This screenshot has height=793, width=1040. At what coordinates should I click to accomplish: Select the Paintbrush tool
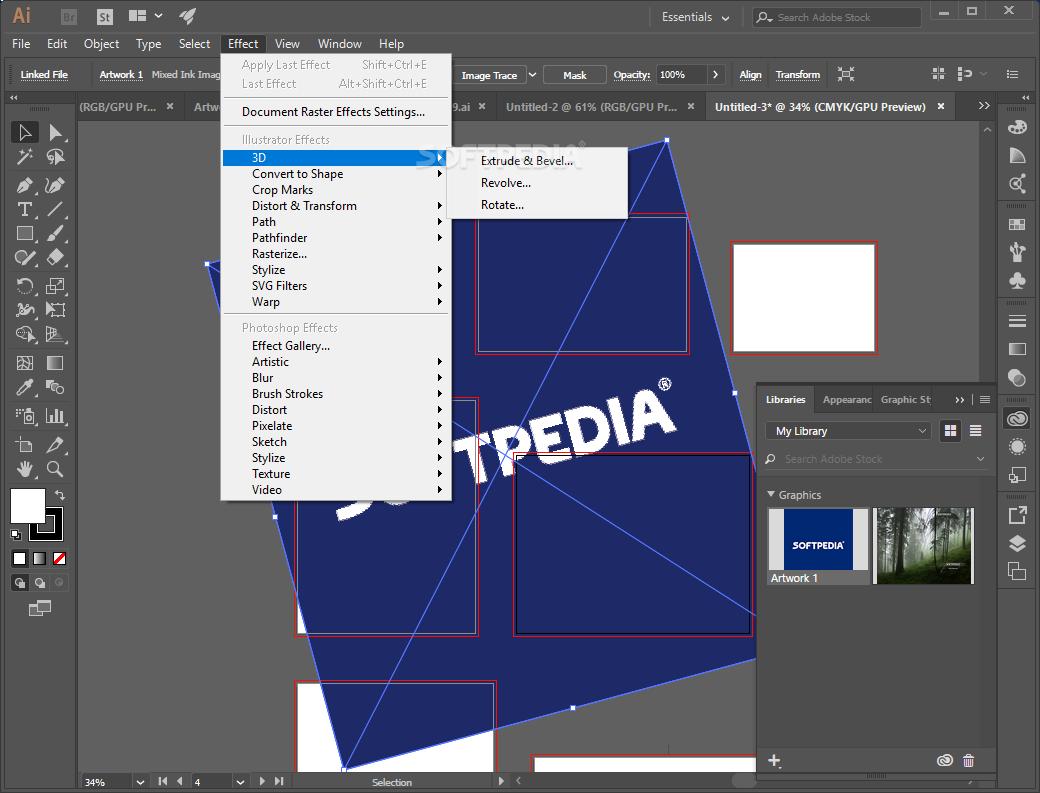(56, 233)
